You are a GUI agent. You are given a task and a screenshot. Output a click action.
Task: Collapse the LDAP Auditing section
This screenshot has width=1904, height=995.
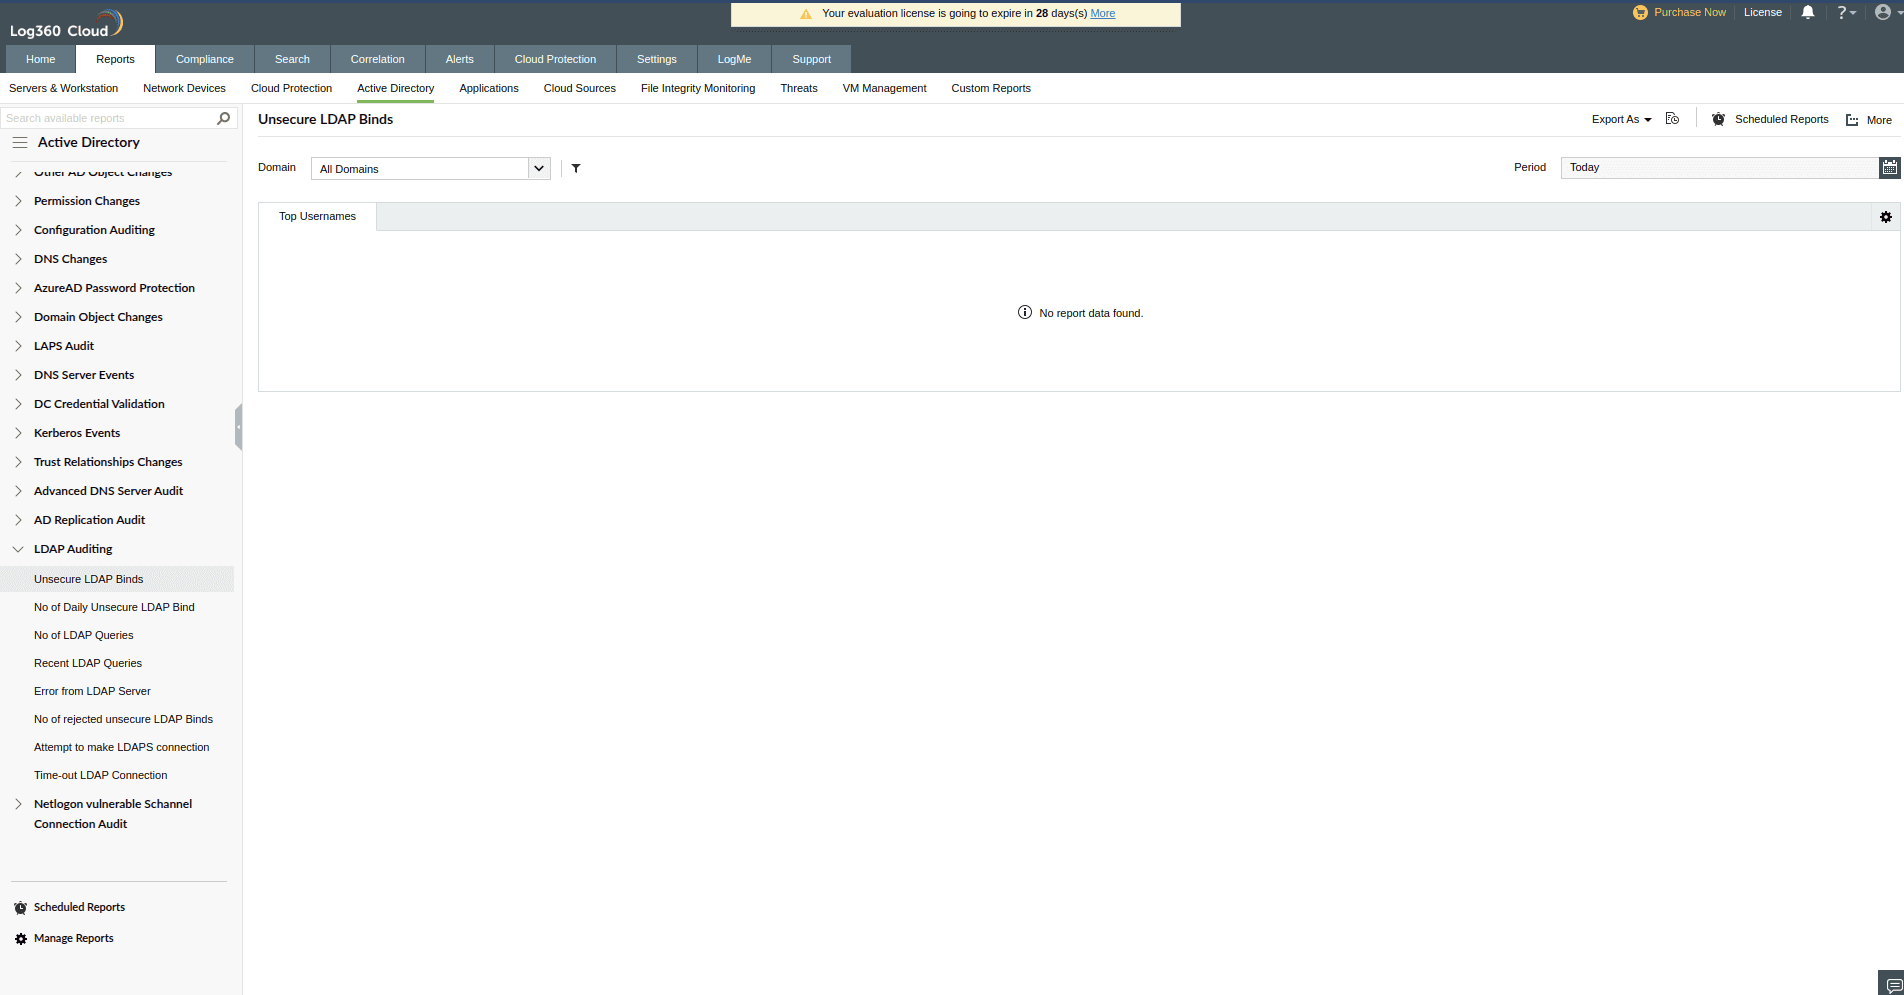[17, 549]
